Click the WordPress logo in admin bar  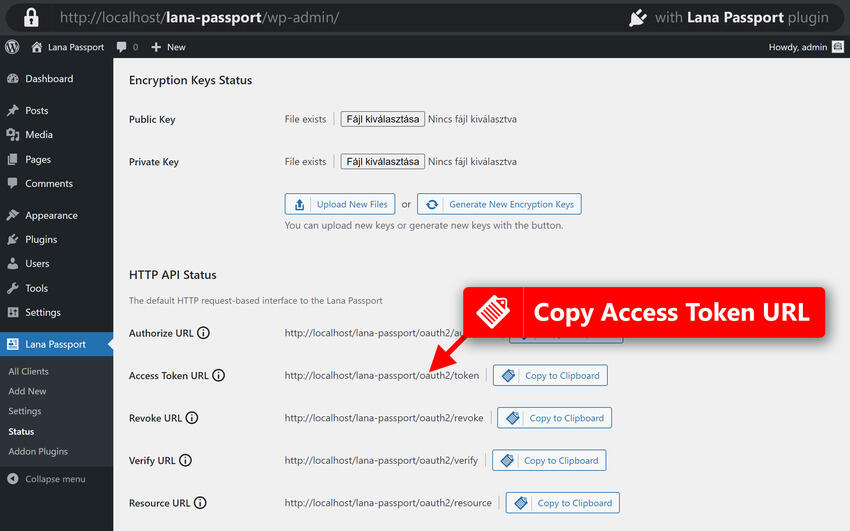[x=12, y=47]
